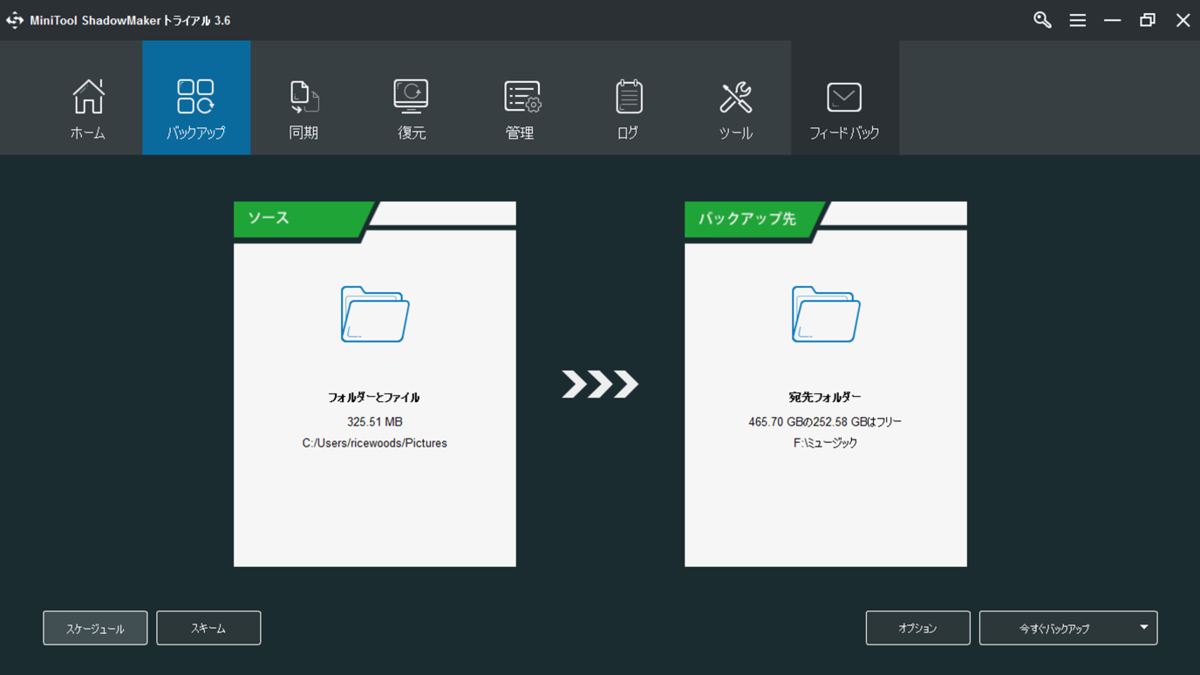Click the 325.51 MB size text

[375, 422]
